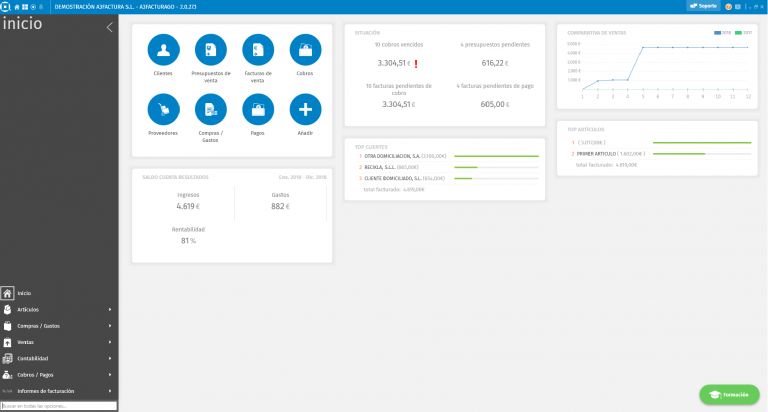The width and height of the screenshot is (768, 412).
Task: Open the Proveedores shortcut icon
Action: (163, 109)
